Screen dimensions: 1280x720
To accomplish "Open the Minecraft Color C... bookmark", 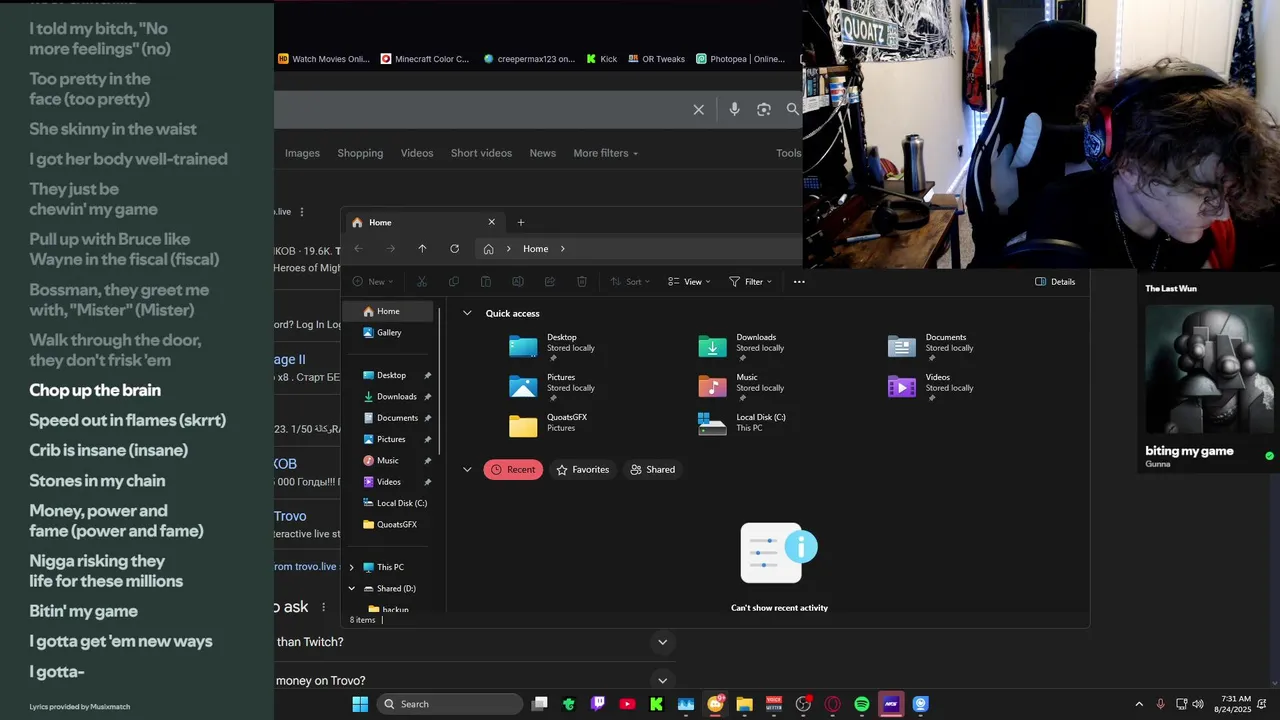I will tap(425, 59).
